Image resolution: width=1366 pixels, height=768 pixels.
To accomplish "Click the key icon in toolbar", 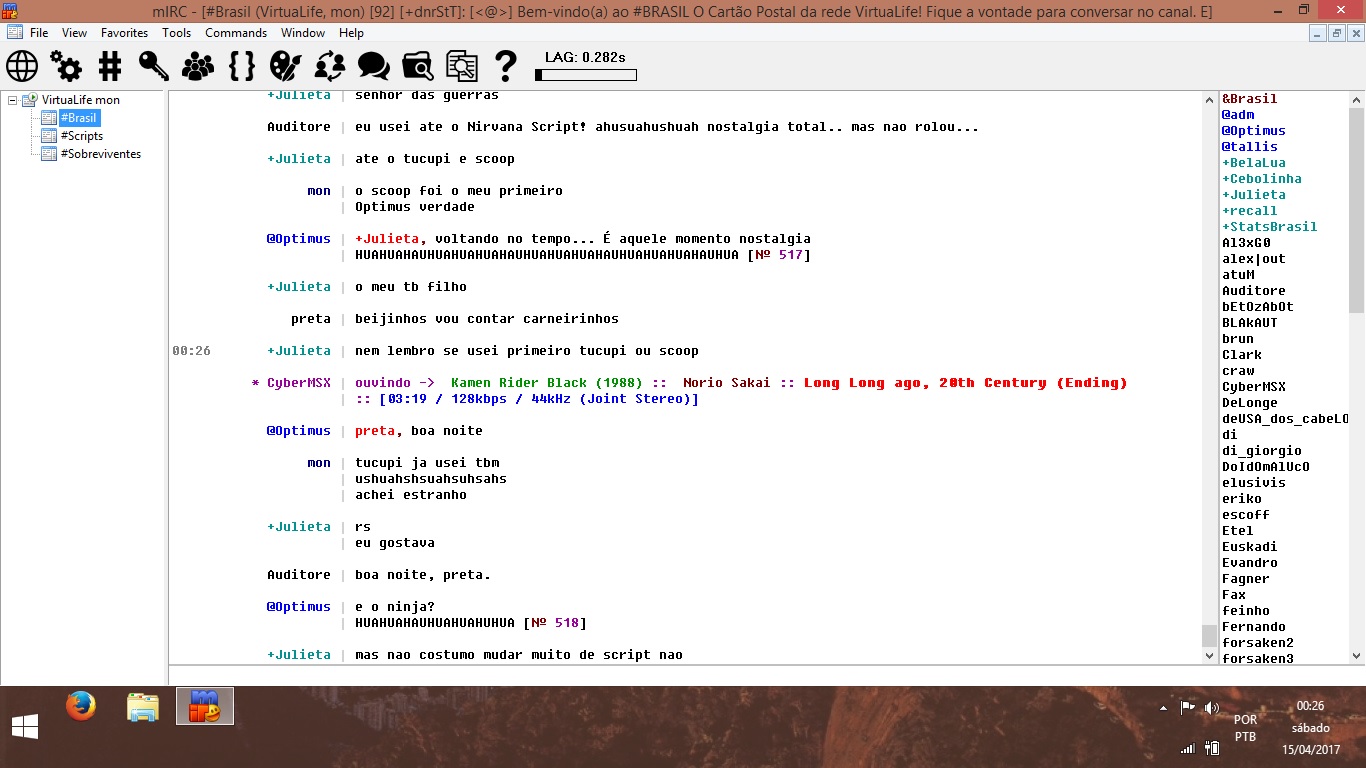I will click(154, 66).
